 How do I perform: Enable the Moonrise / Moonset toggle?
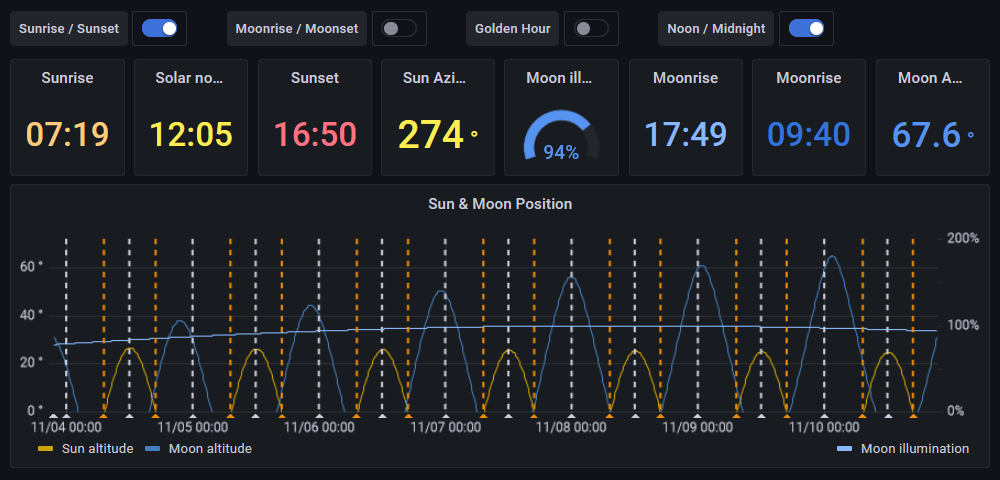tap(399, 28)
